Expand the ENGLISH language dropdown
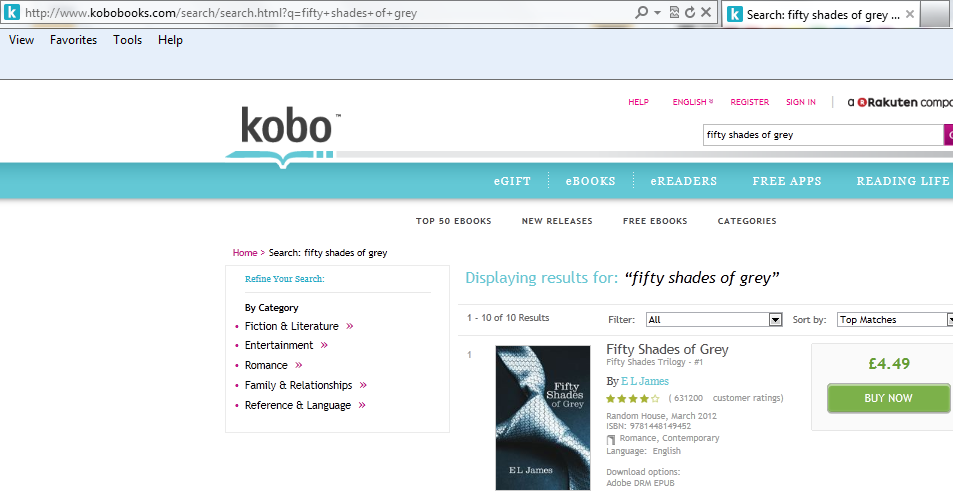 pyautogui.click(x=693, y=102)
